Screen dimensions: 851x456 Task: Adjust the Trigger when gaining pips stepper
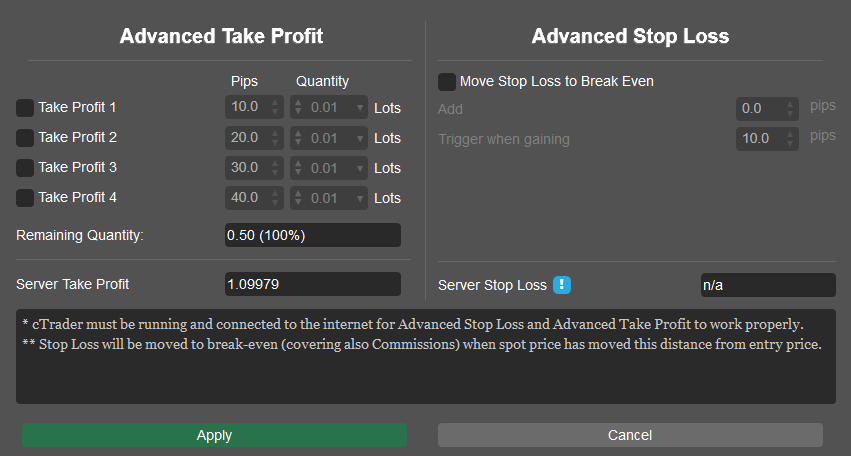click(x=790, y=138)
